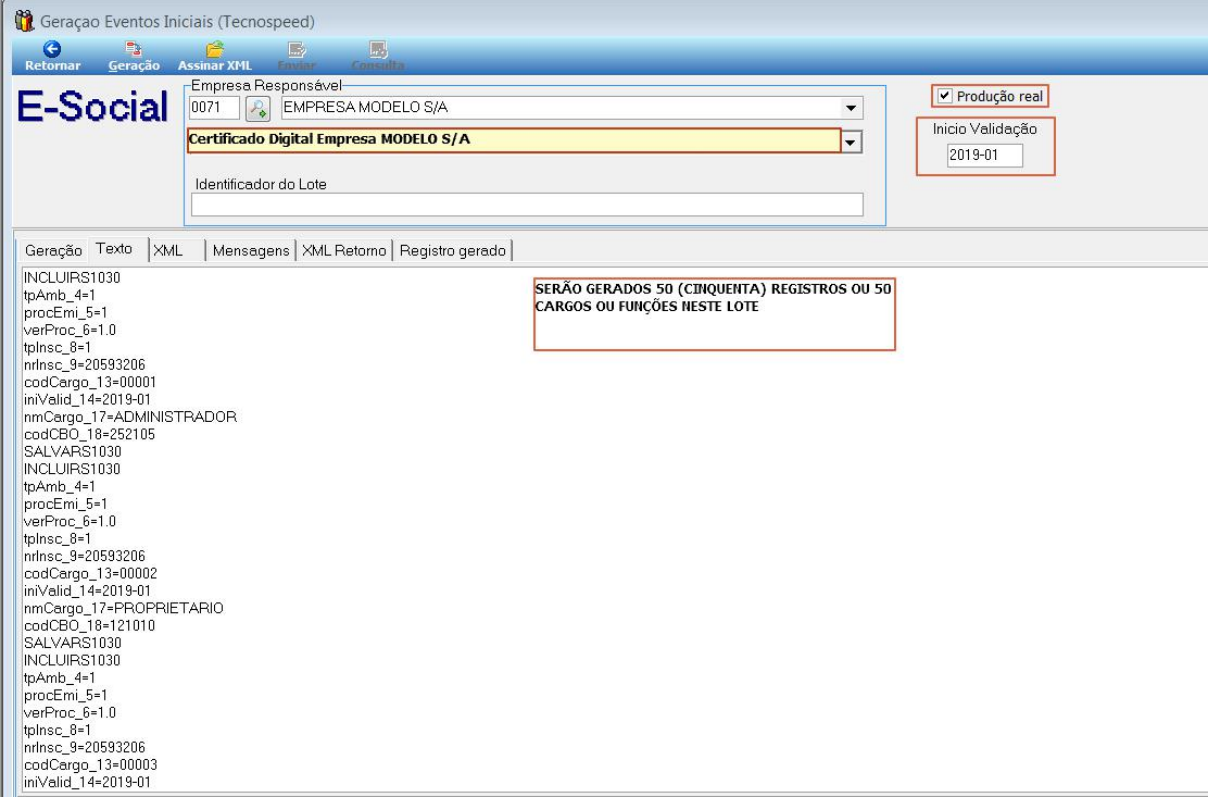Toggle the Produção real checkbox

pos(945,96)
